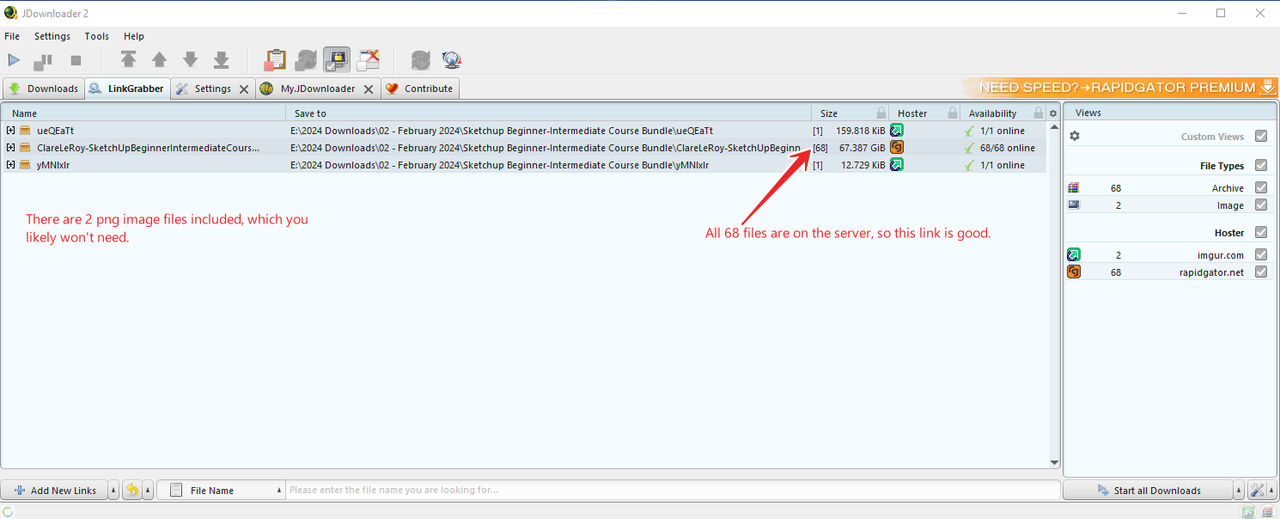Click the hoster icon in ueQEaTt row

pos(897,130)
